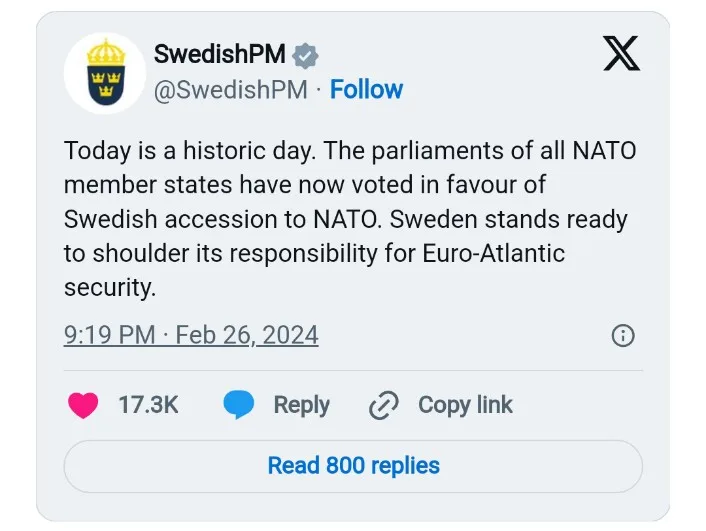Click the tweet's final word "security."
Screen dimensions: 706x531
110,287
